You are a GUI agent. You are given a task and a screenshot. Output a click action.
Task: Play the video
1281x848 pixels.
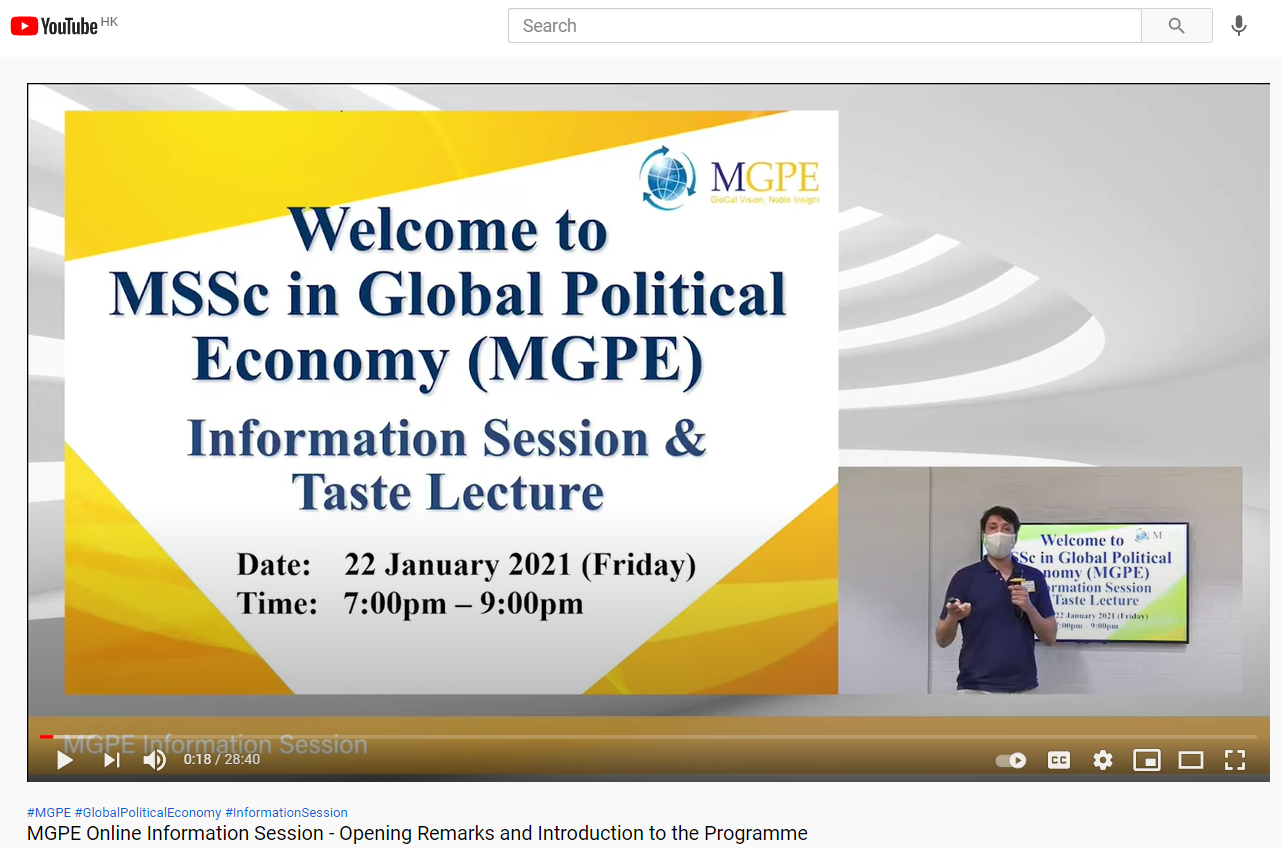[x=65, y=760]
